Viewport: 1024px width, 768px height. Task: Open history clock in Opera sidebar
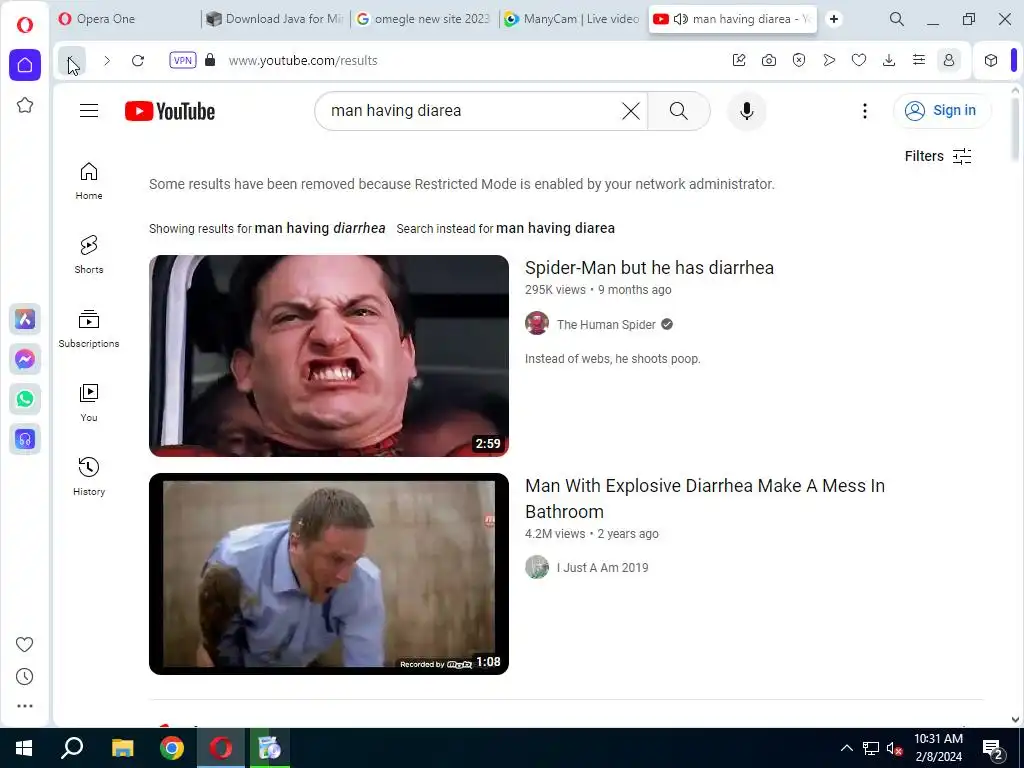click(25, 677)
